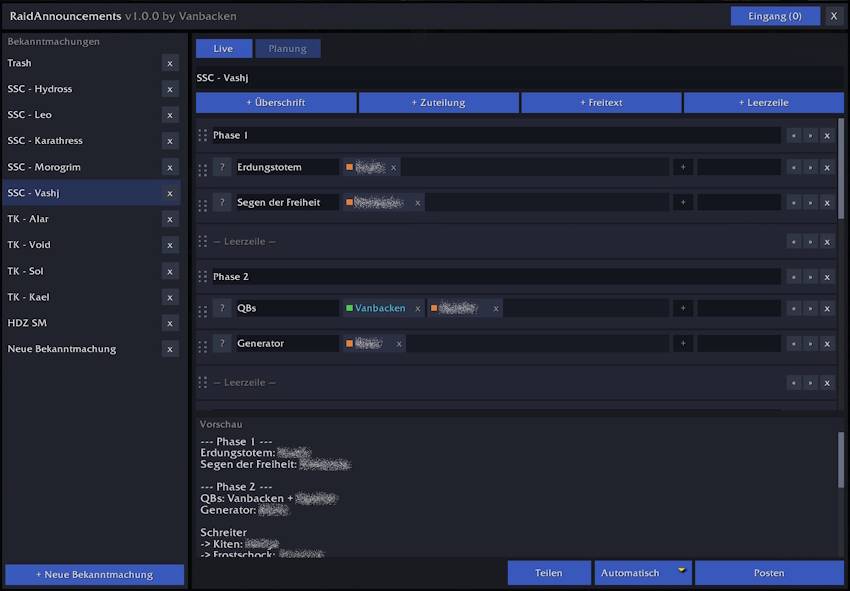Add a player to Erdungstotem with plus
850x591 pixels.
[683, 167]
